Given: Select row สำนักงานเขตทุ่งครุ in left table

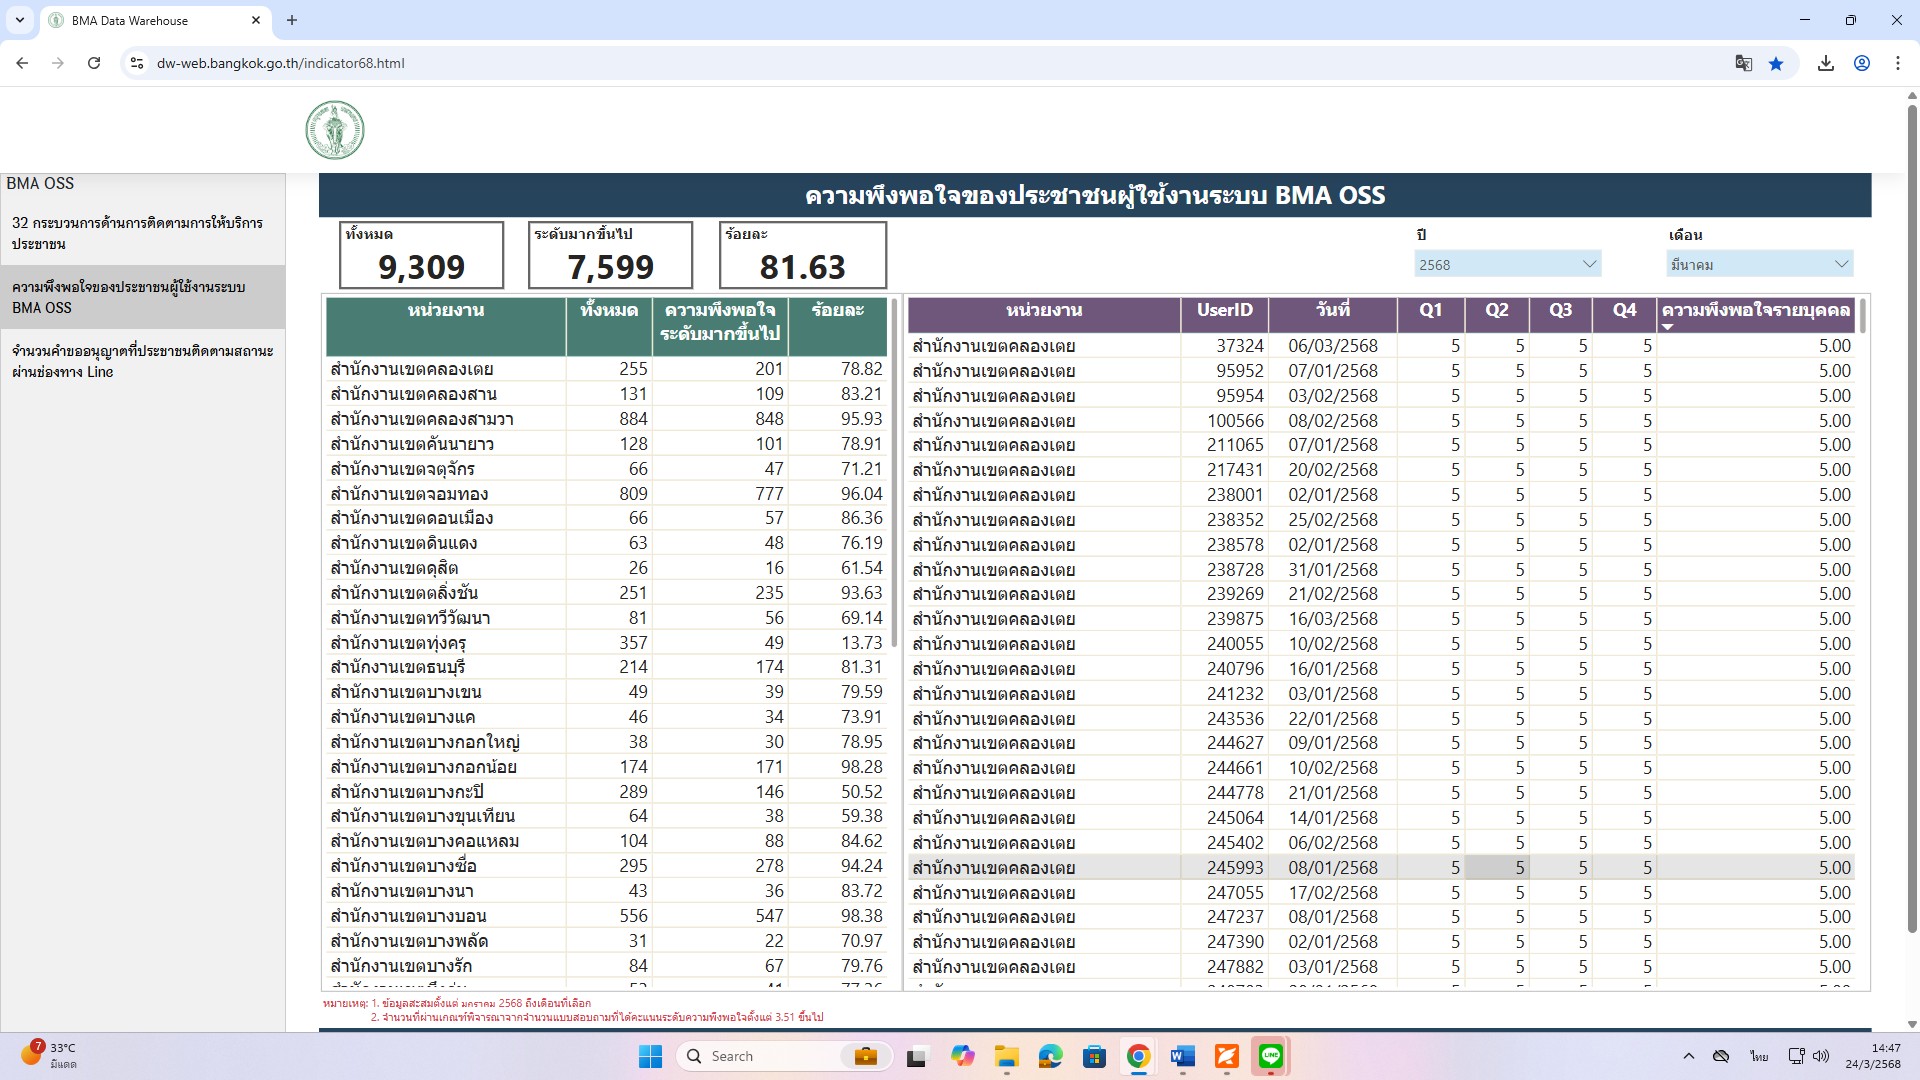Looking at the screenshot, I should (x=606, y=643).
